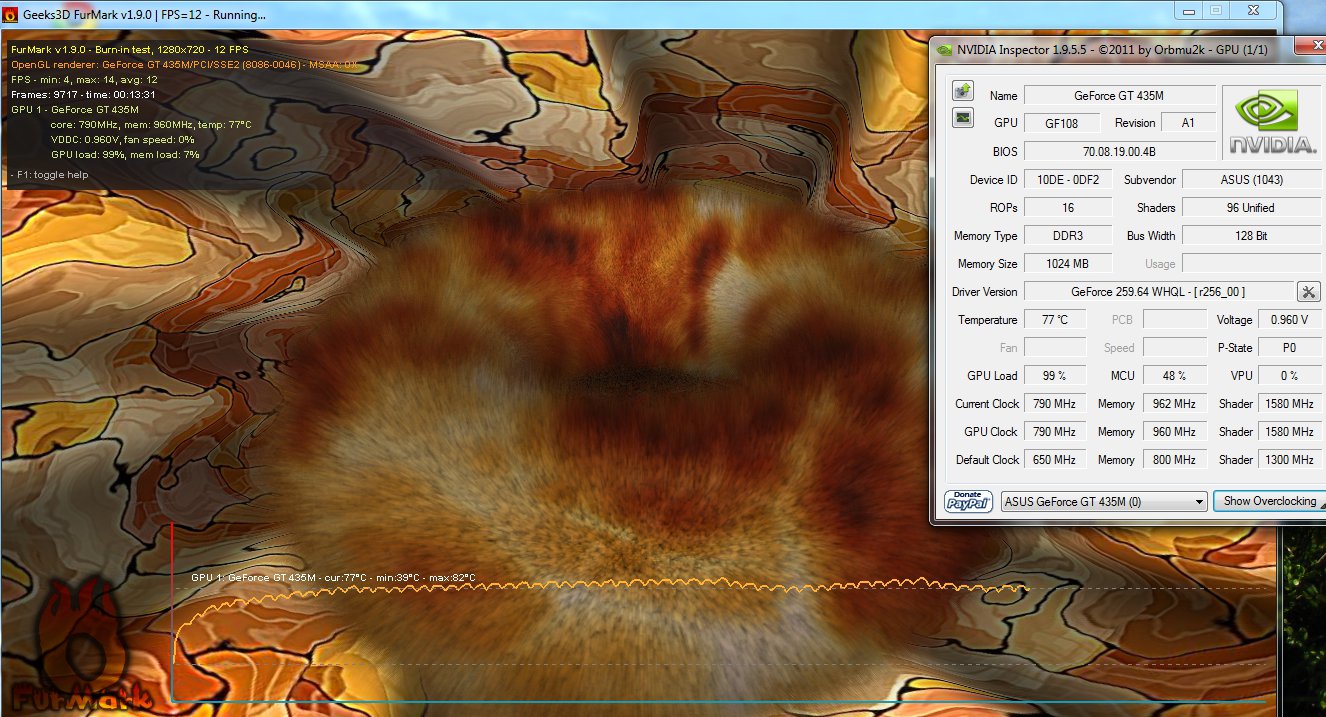
Task: Click the GPU Clock row Memory value 960 MHz
Action: tap(1175, 432)
